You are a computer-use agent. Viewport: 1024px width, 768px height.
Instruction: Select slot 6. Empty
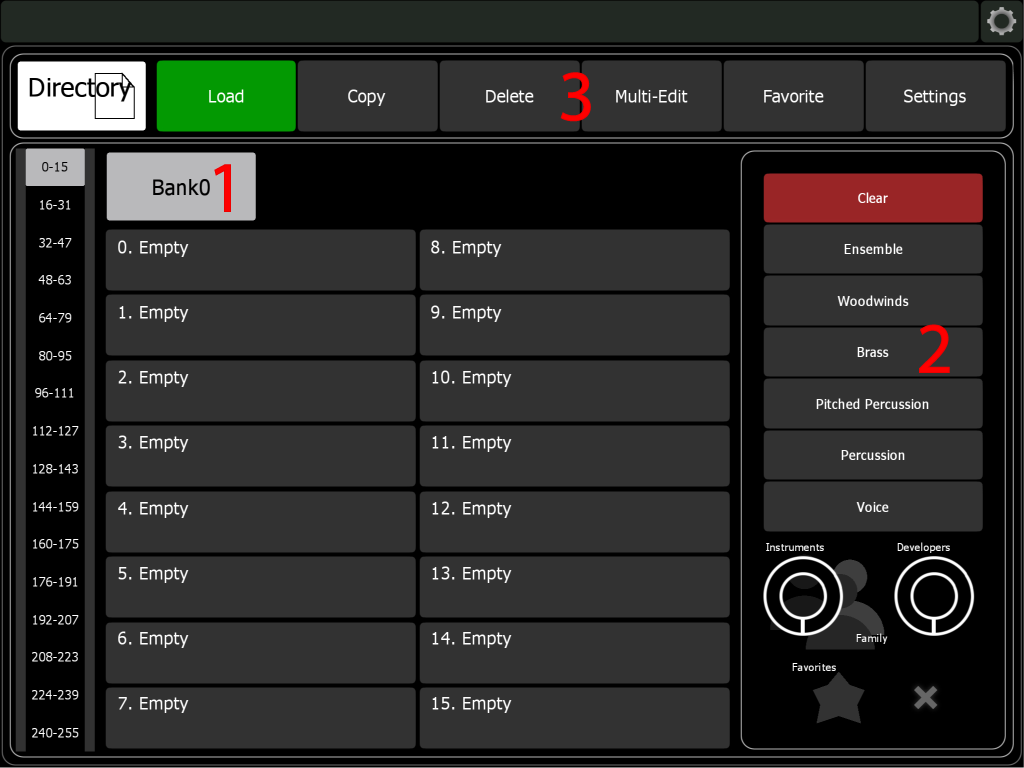[261, 652]
